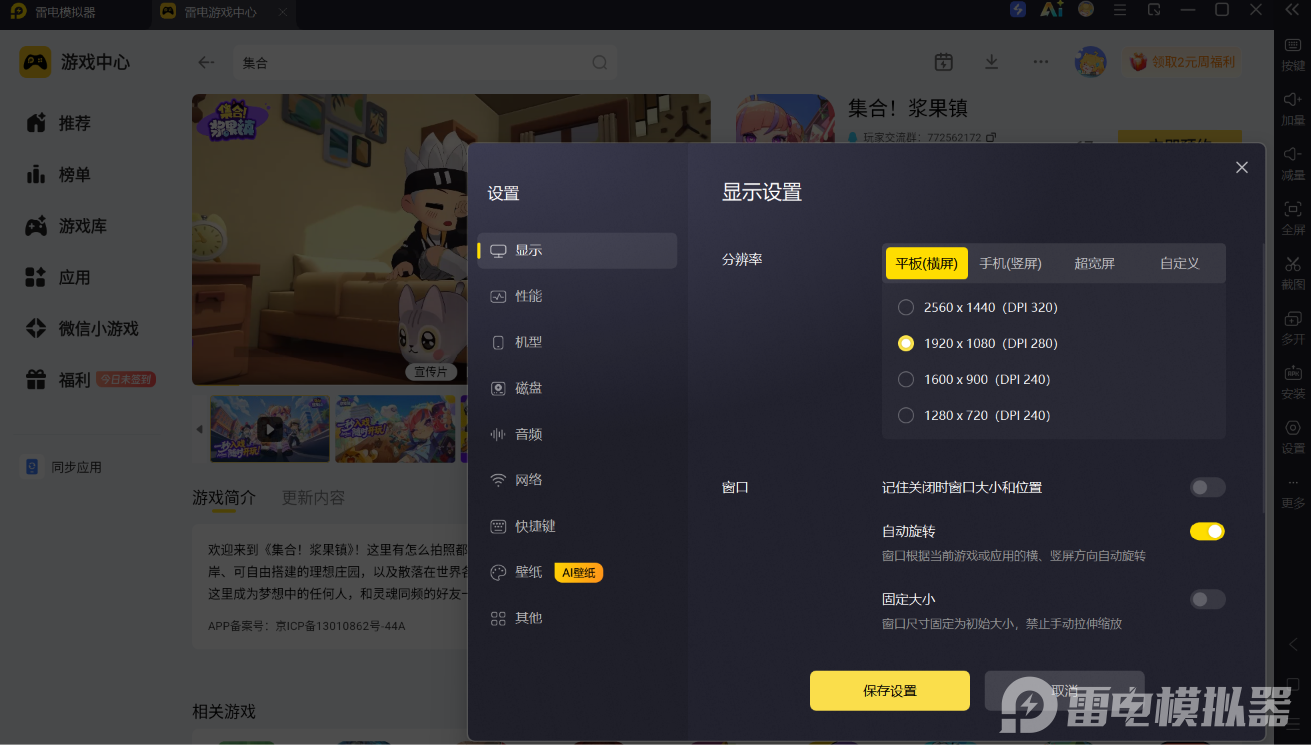Click 同步应用 in the sidebar

(64, 467)
